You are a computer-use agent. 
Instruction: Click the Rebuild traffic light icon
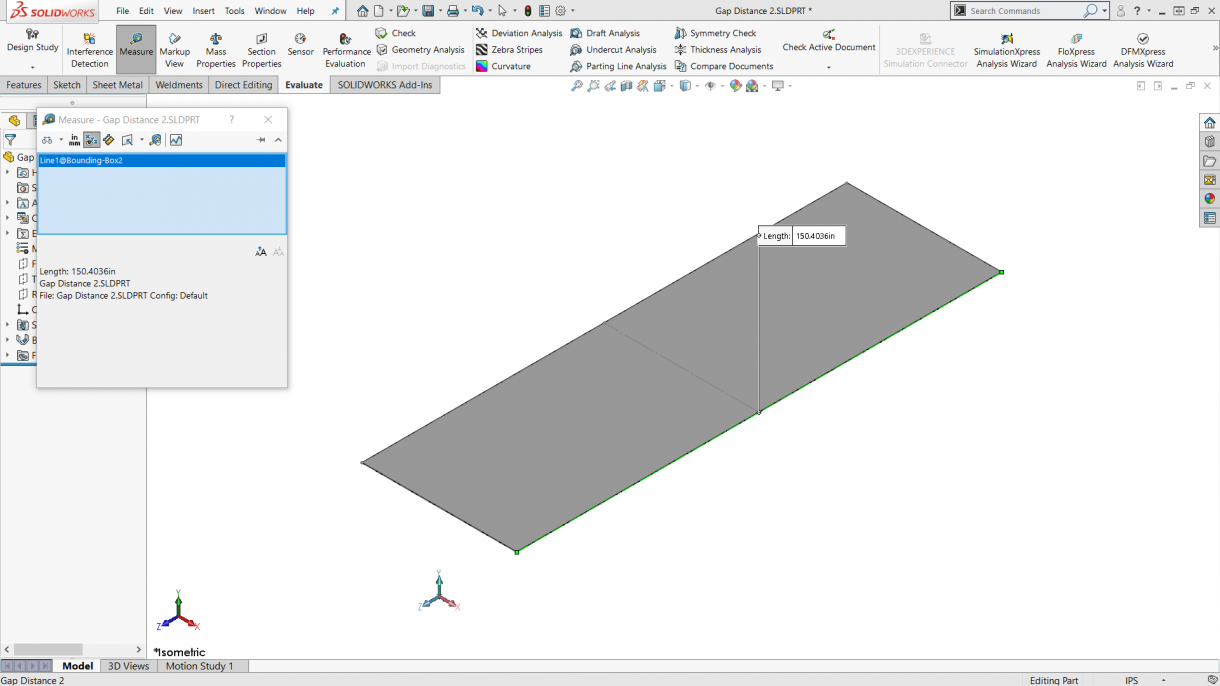coord(528,11)
